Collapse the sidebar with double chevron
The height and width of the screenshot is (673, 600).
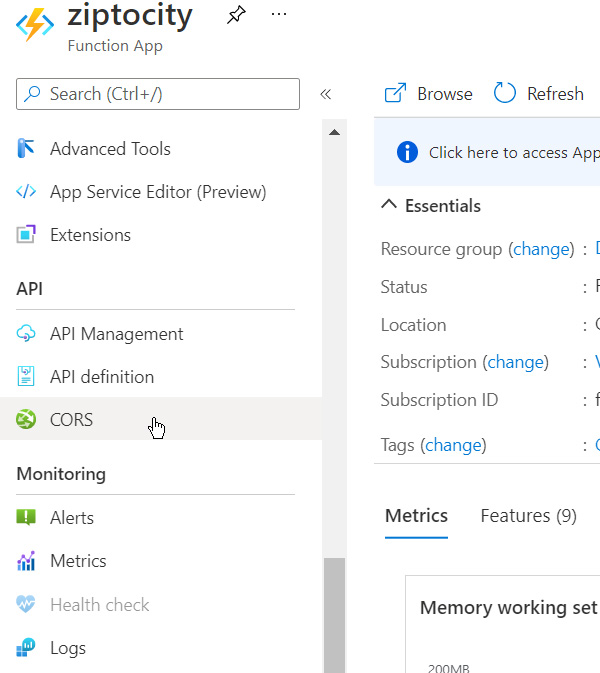(326, 94)
